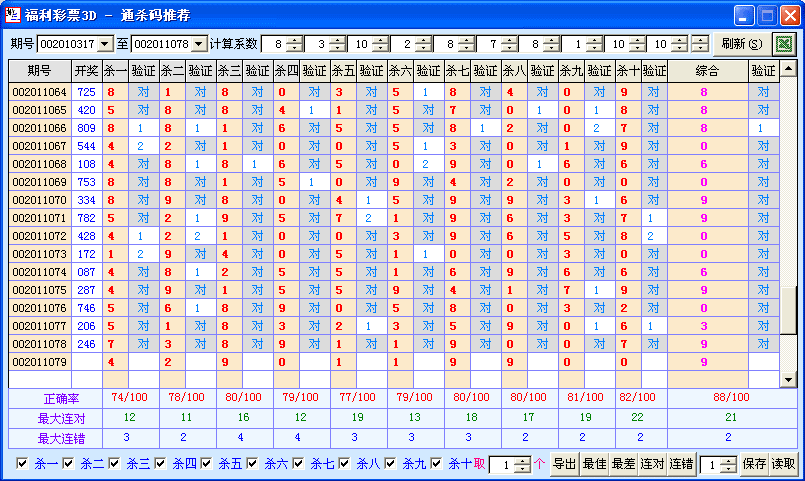Click the 期号 column header
The height and width of the screenshot is (481, 805).
(40, 71)
